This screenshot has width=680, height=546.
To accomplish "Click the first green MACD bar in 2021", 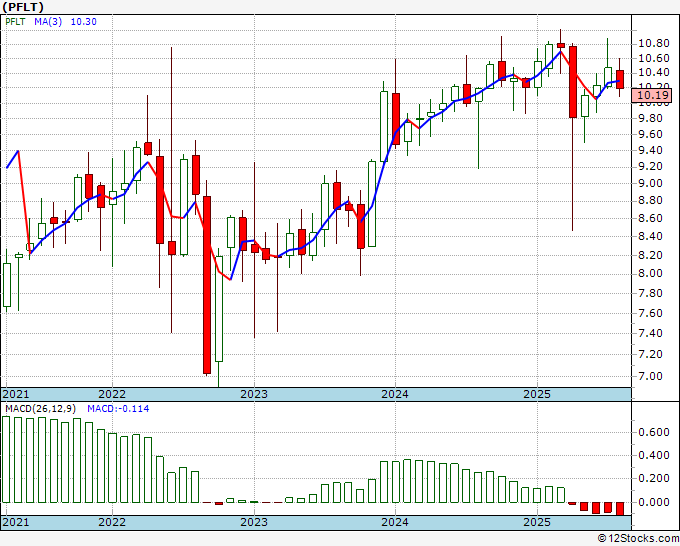I will tap(6, 459).
